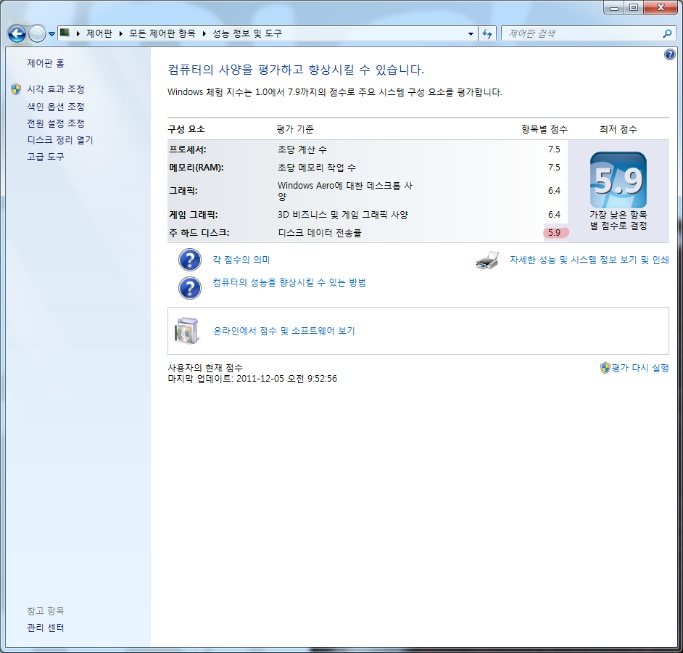
Task: Open help via the blue question icon
Action: tap(669, 54)
